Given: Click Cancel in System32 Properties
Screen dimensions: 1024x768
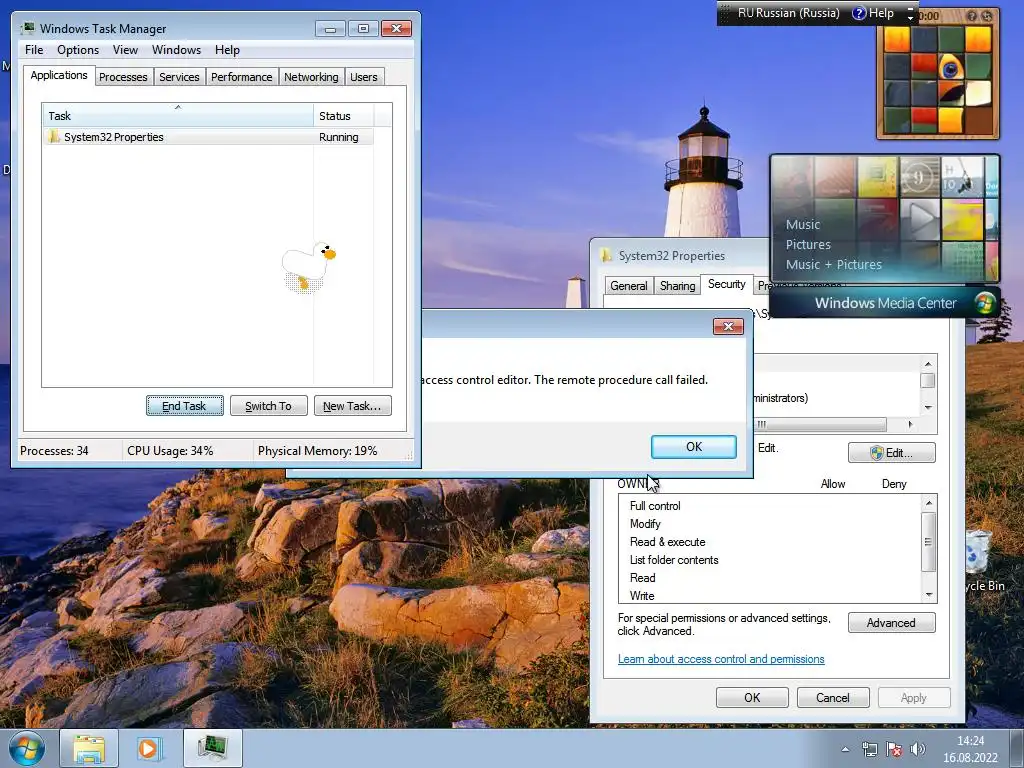Looking at the screenshot, I should [833, 697].
